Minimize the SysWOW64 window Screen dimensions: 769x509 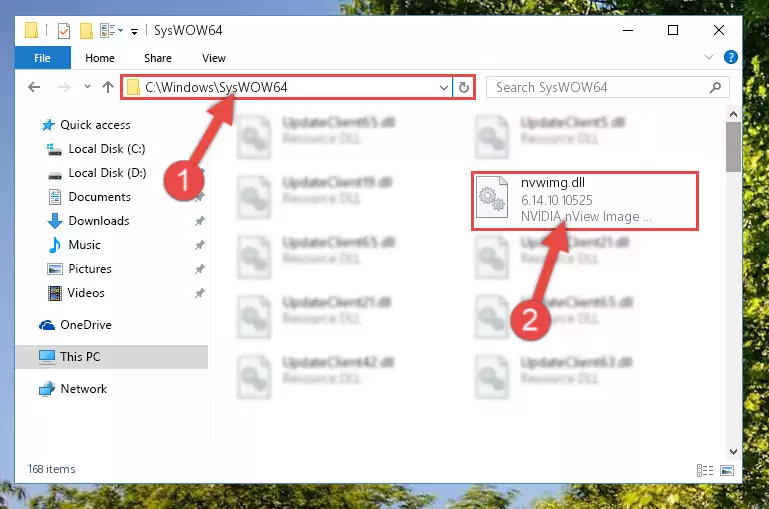click(x=628, y=30)
